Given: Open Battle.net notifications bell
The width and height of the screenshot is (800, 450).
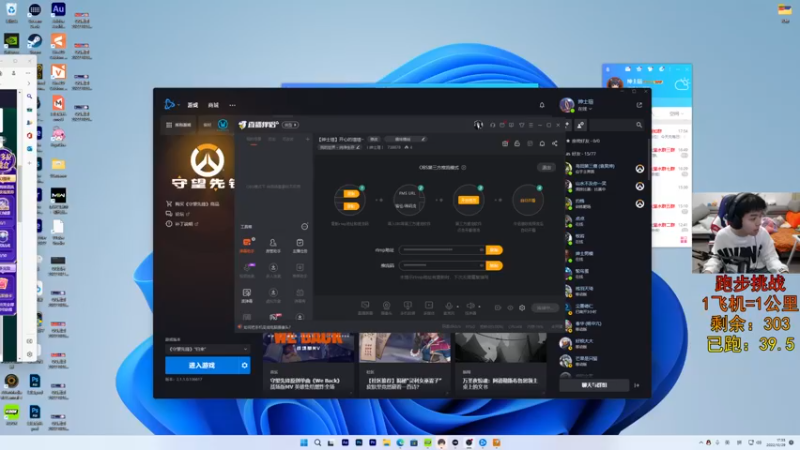Looking at the screenshot, I should [x=542, y=105].
